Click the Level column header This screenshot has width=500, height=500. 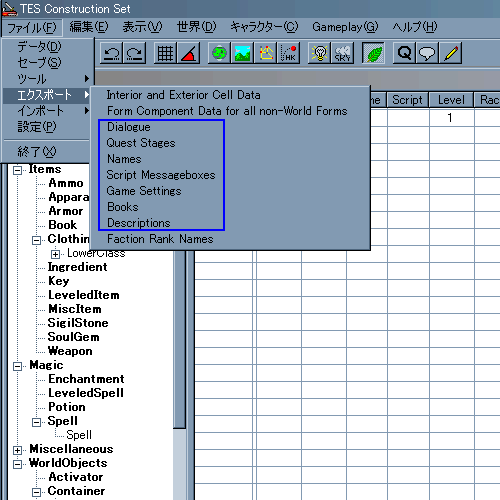pos(451,100)
